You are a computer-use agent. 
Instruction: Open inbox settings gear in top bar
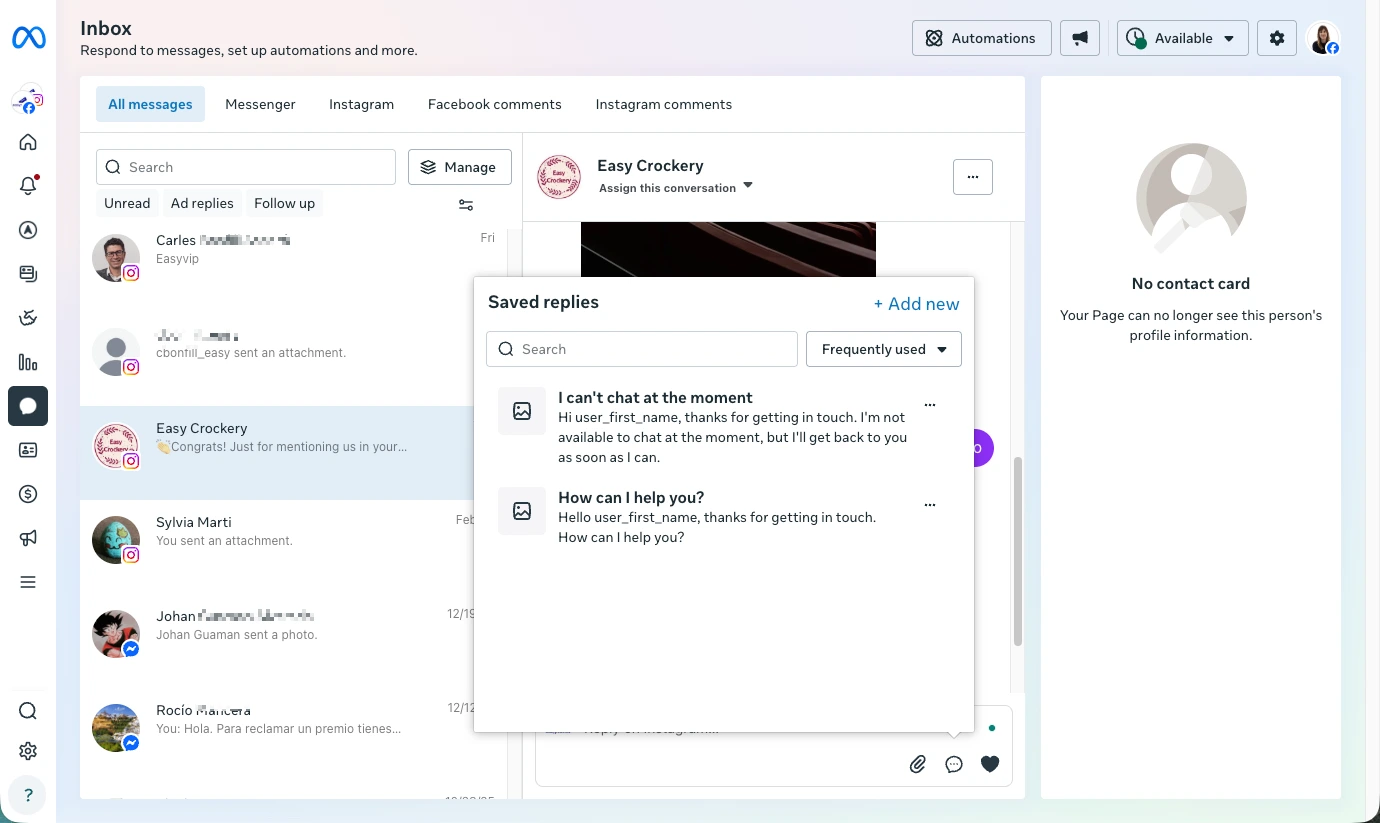click(1277, 38)
